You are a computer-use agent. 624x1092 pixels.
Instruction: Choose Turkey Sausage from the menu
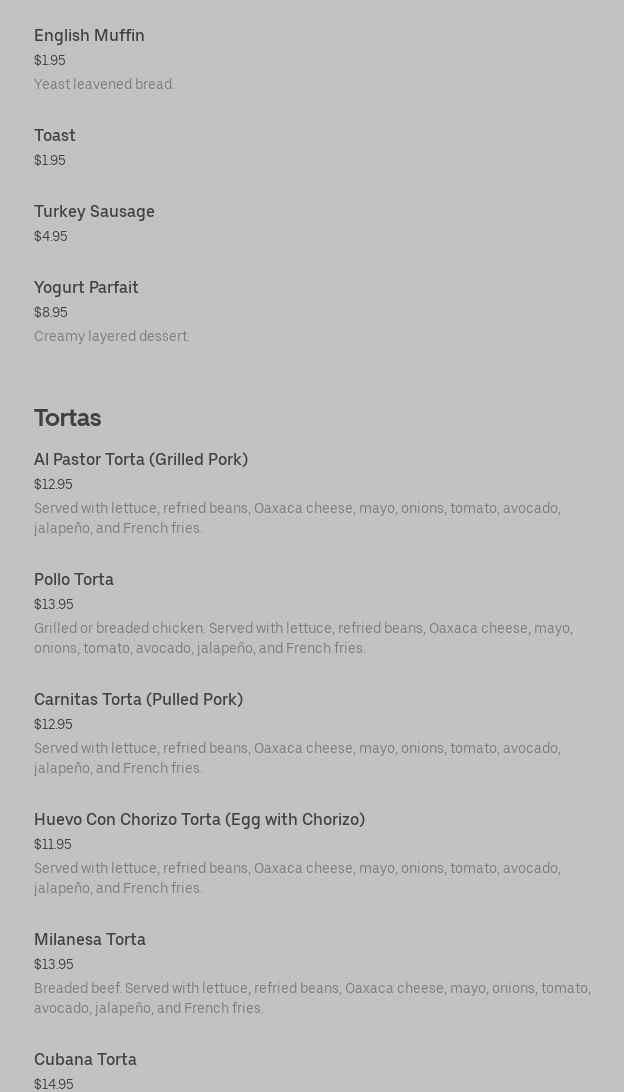point(94,211)
